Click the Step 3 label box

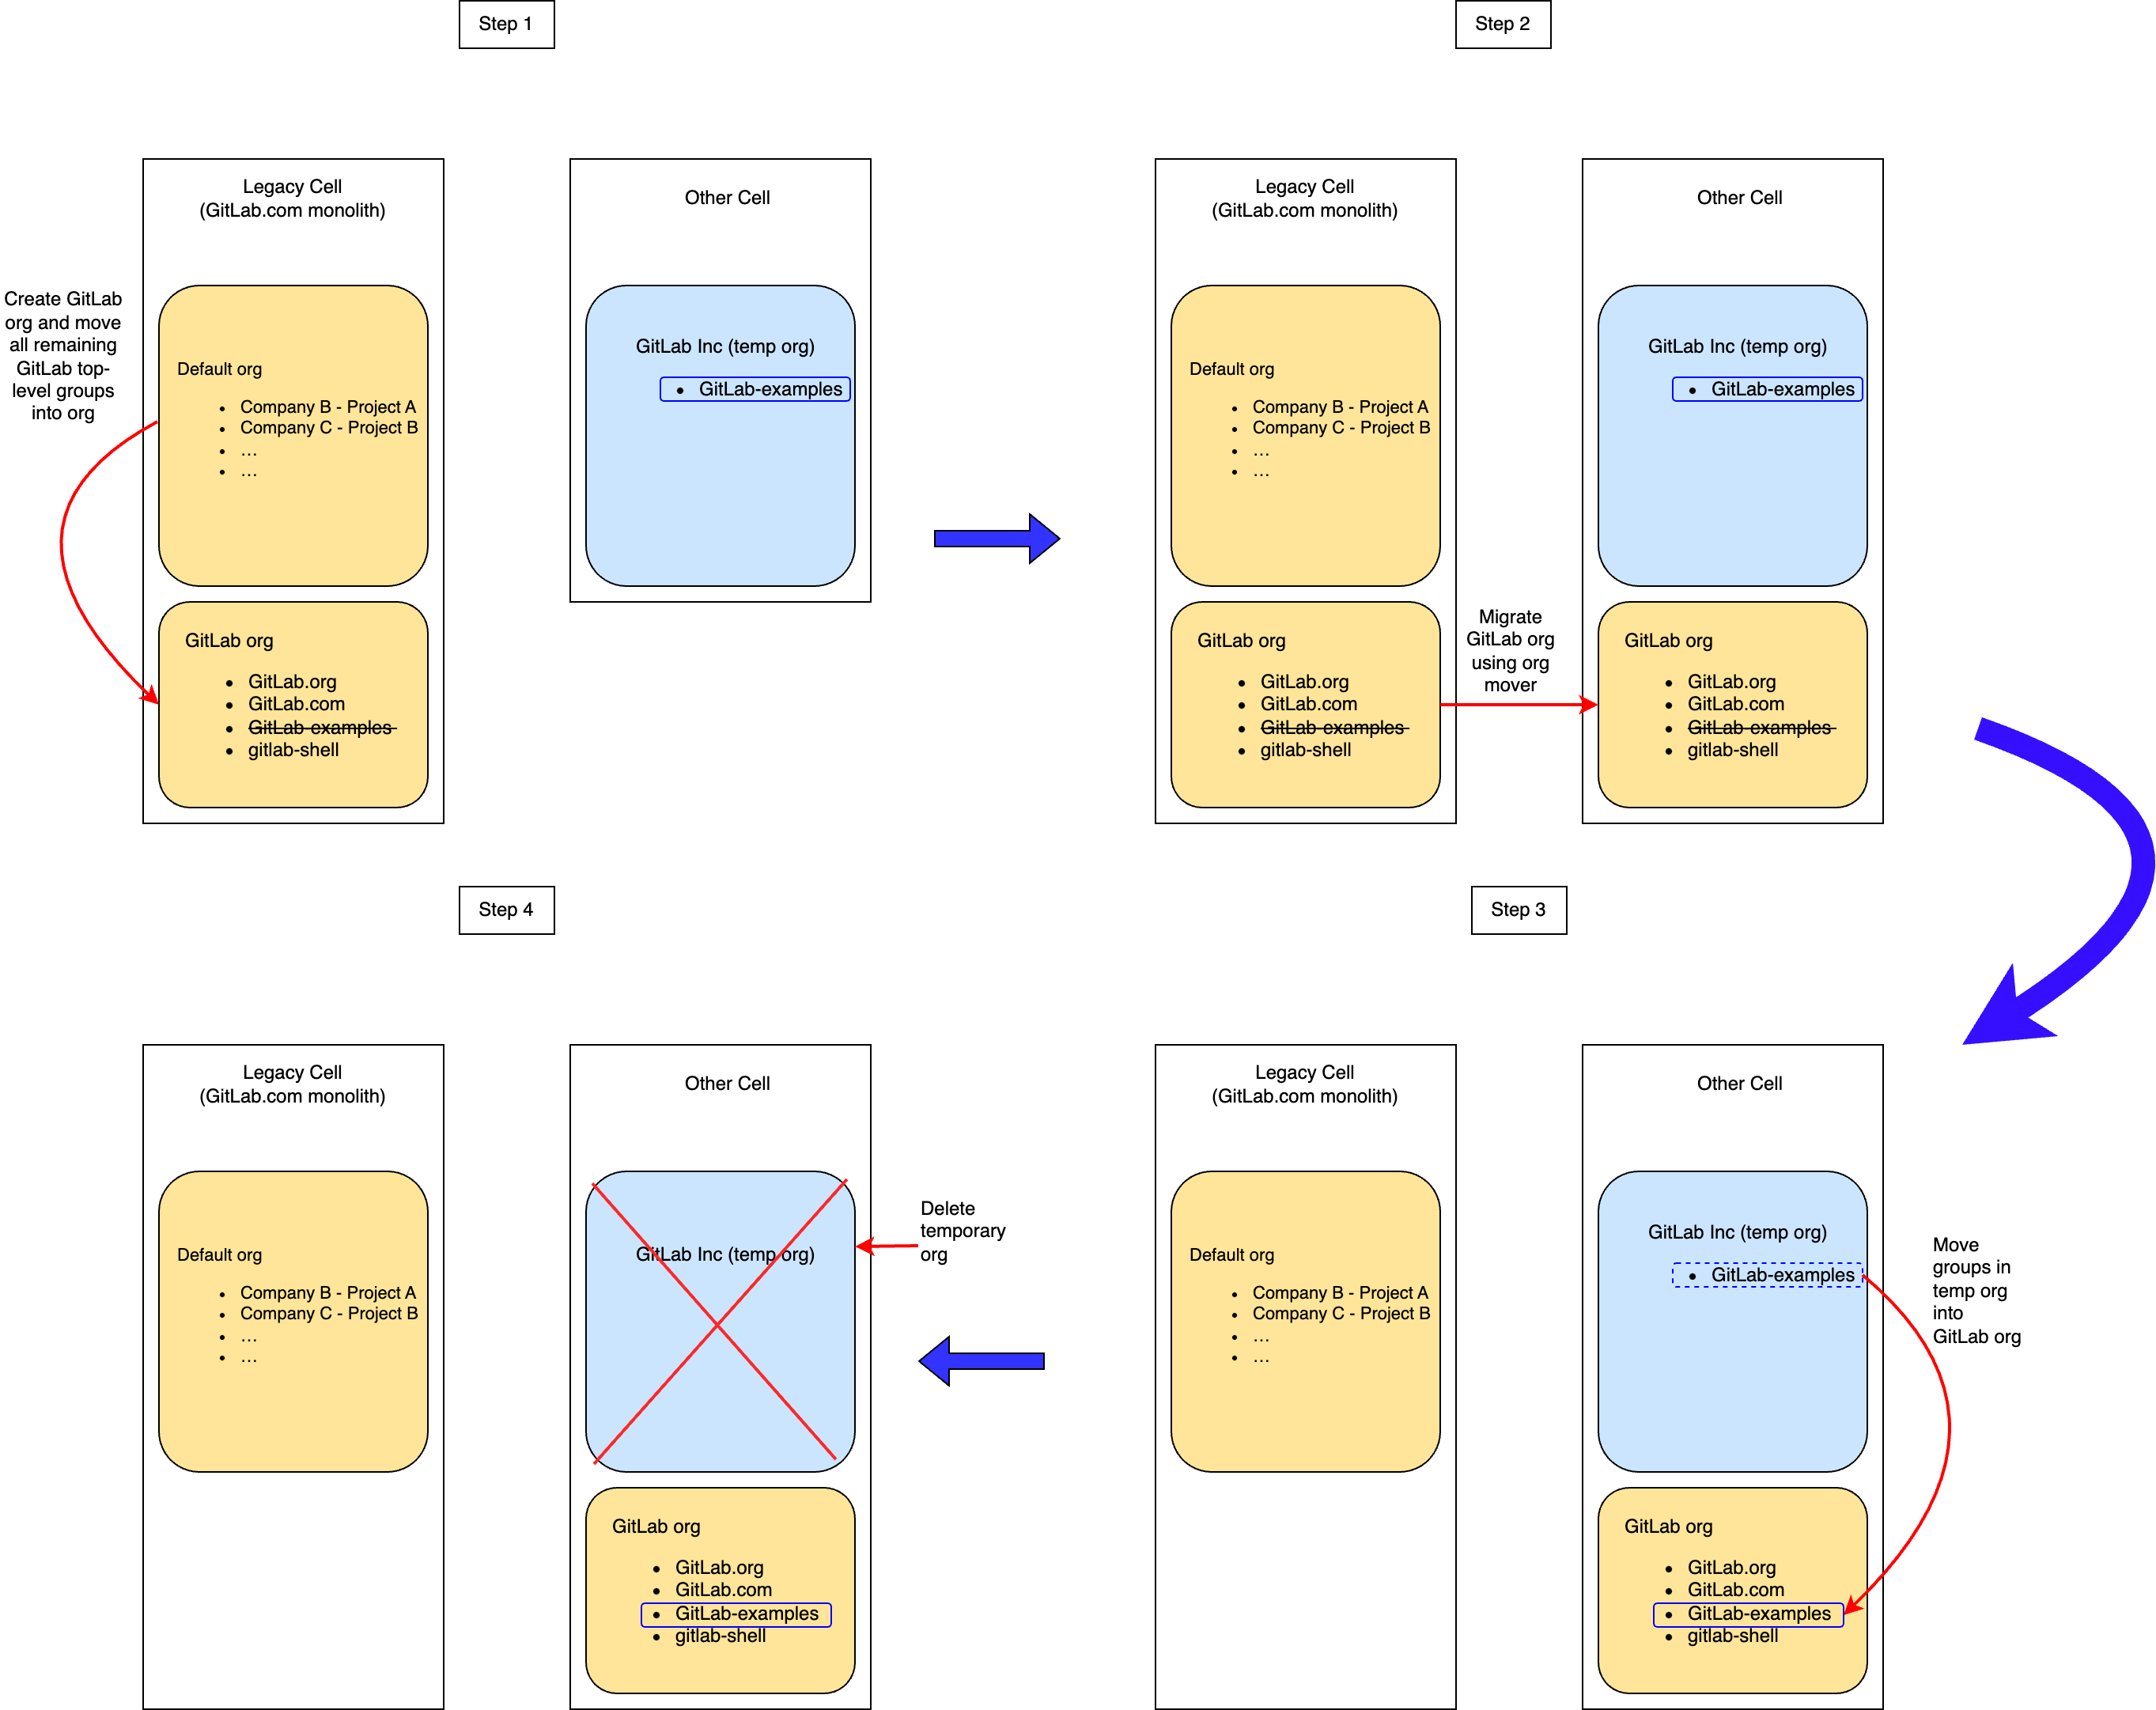[x=1518, y=909]
